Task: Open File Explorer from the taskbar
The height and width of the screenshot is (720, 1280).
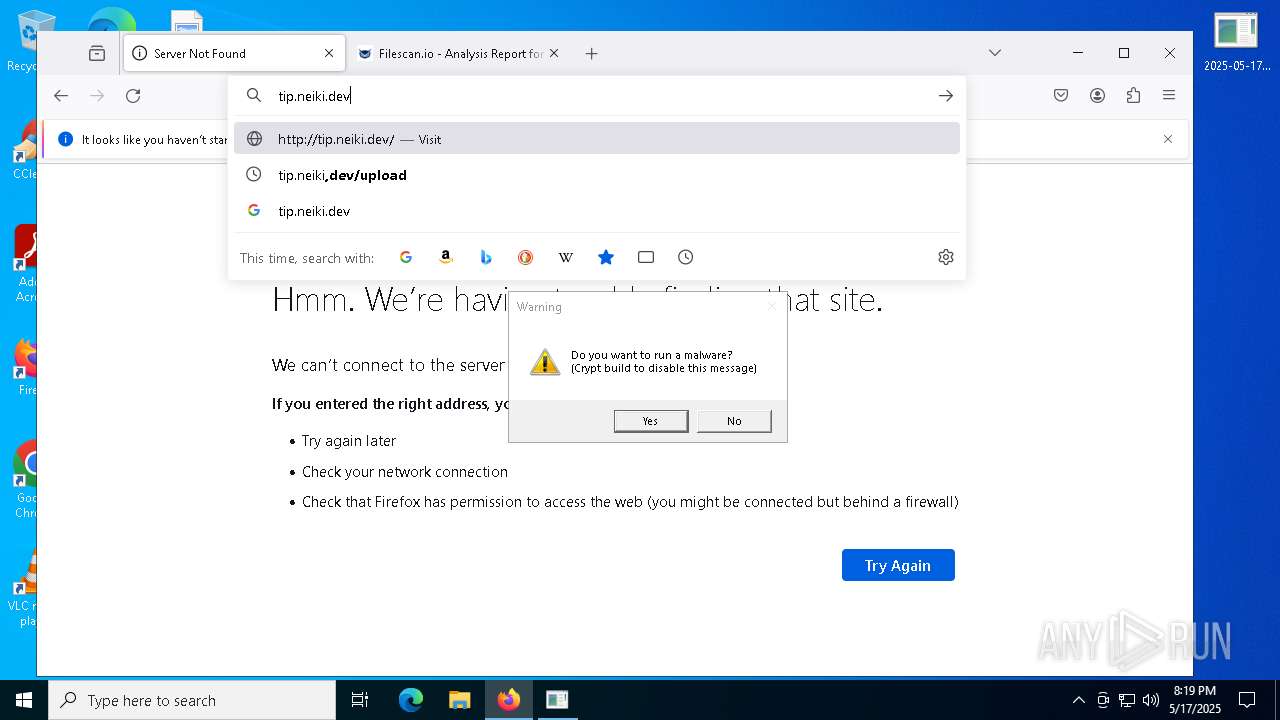Action: pyautogui.click(x=459, y=700)
